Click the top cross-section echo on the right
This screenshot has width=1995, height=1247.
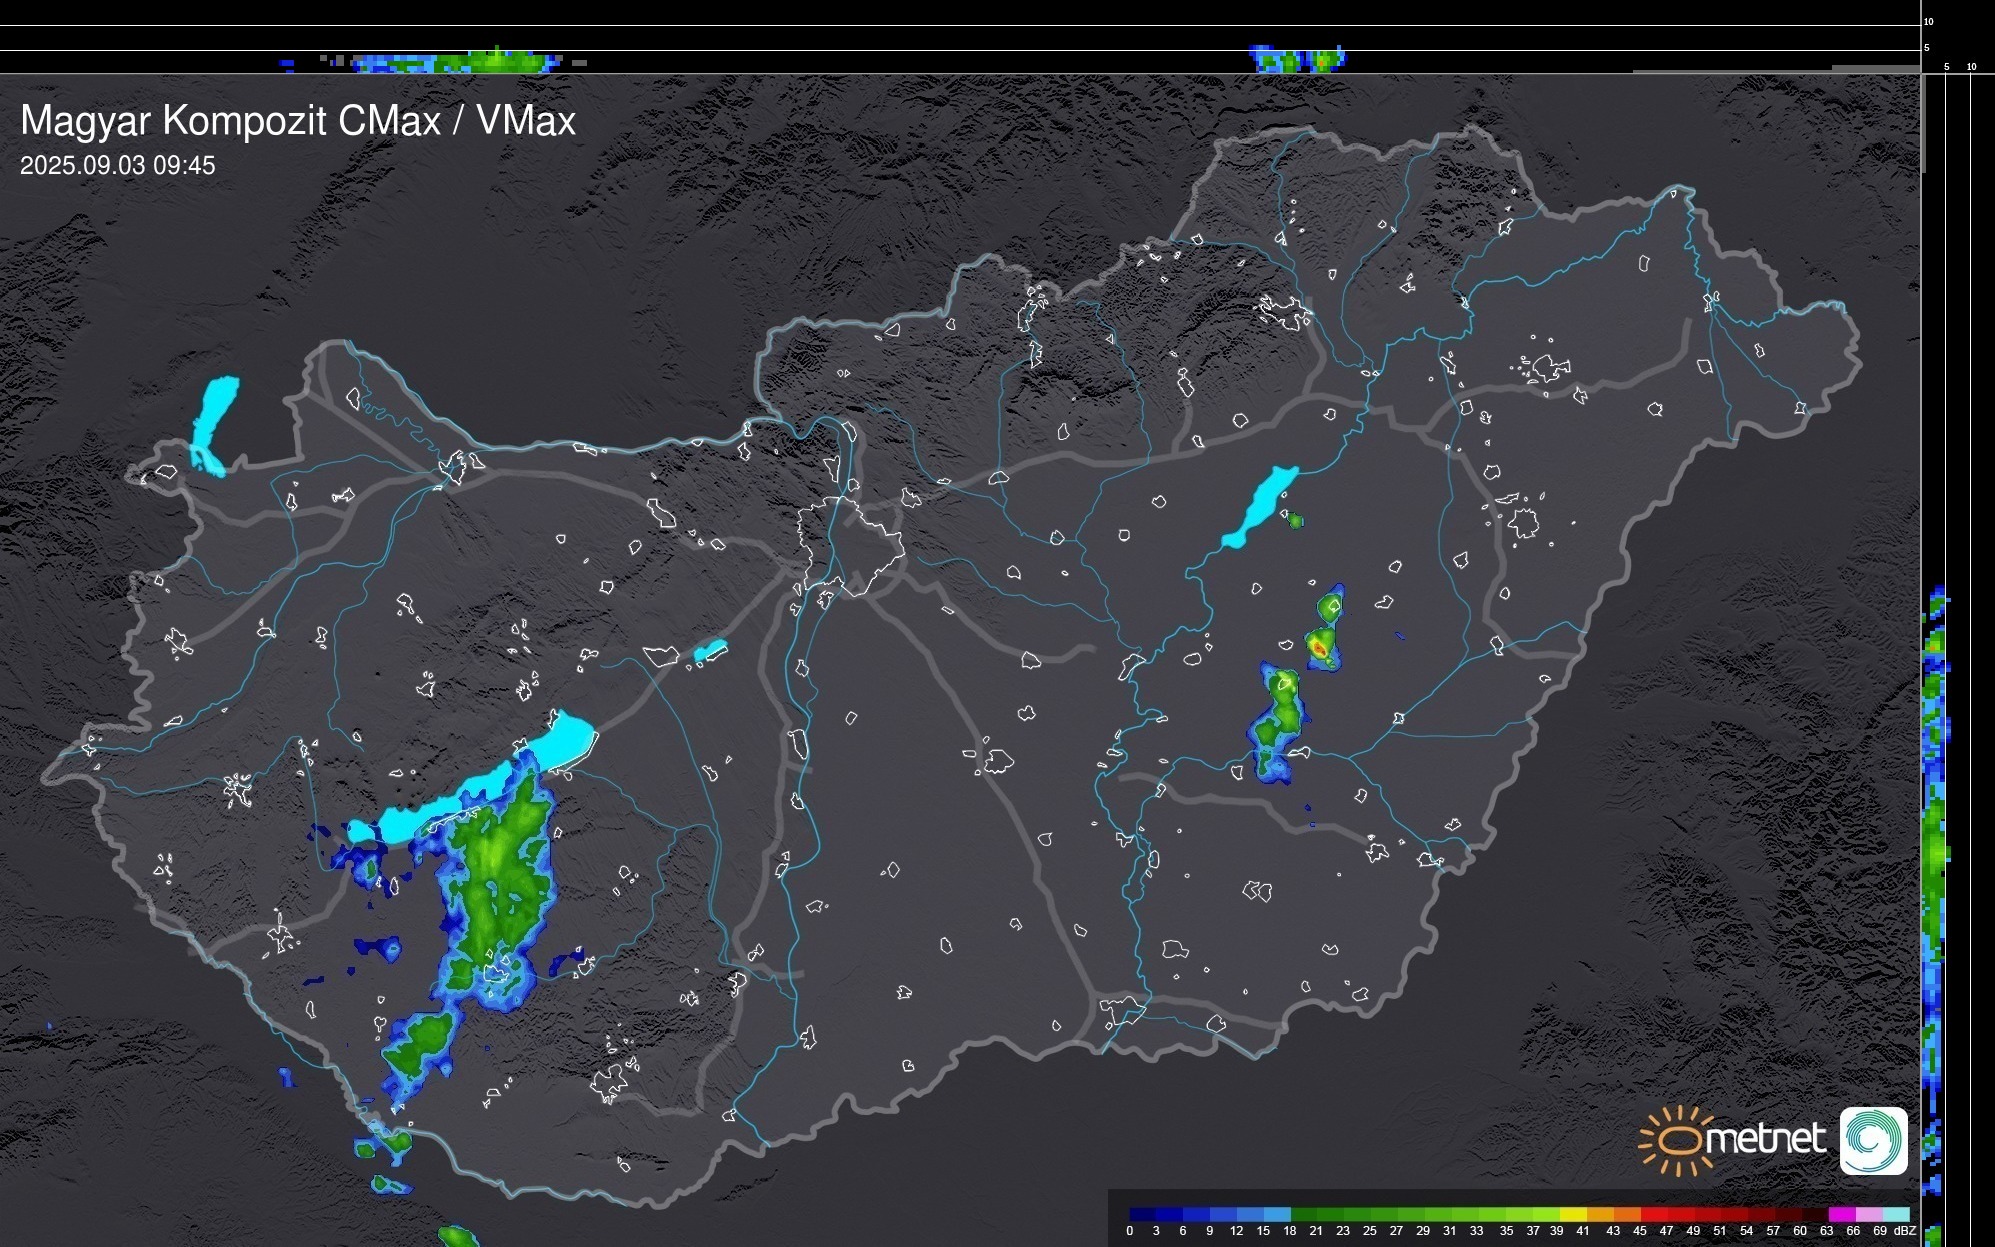tap(1297, 59)
